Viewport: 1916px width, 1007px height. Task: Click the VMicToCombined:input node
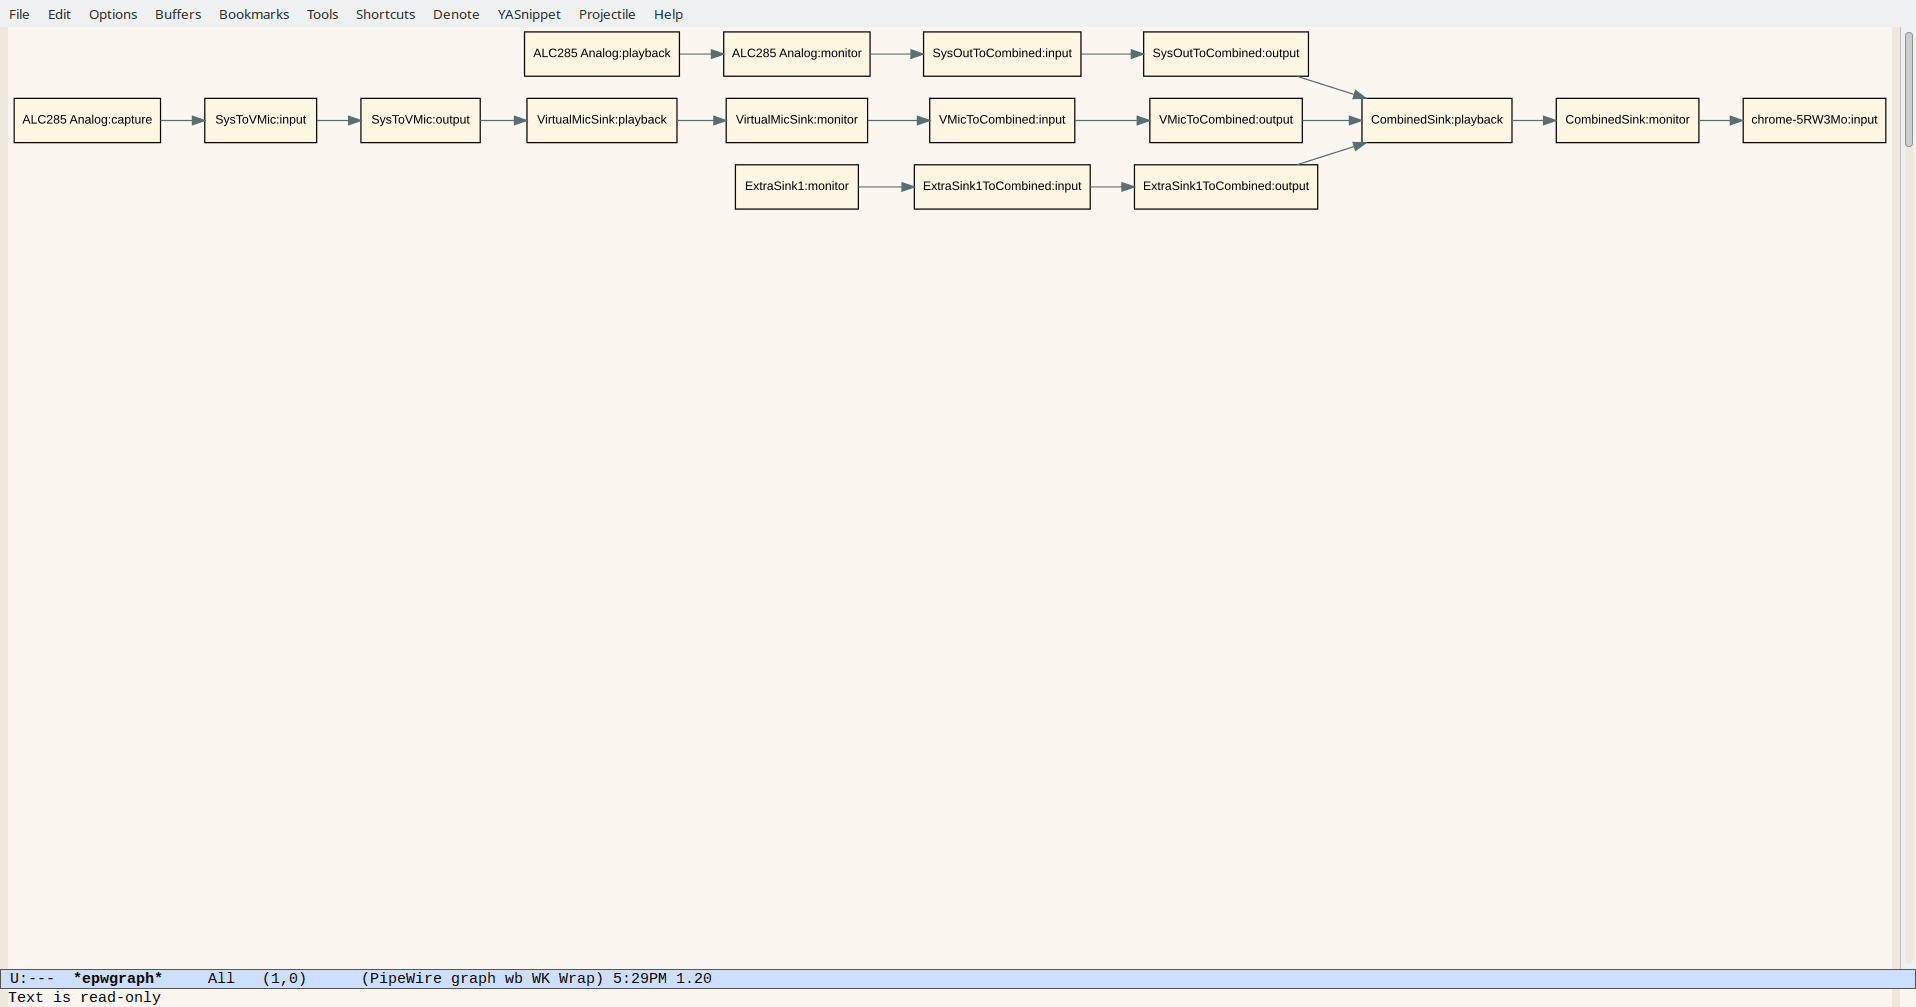[1001, 120]
